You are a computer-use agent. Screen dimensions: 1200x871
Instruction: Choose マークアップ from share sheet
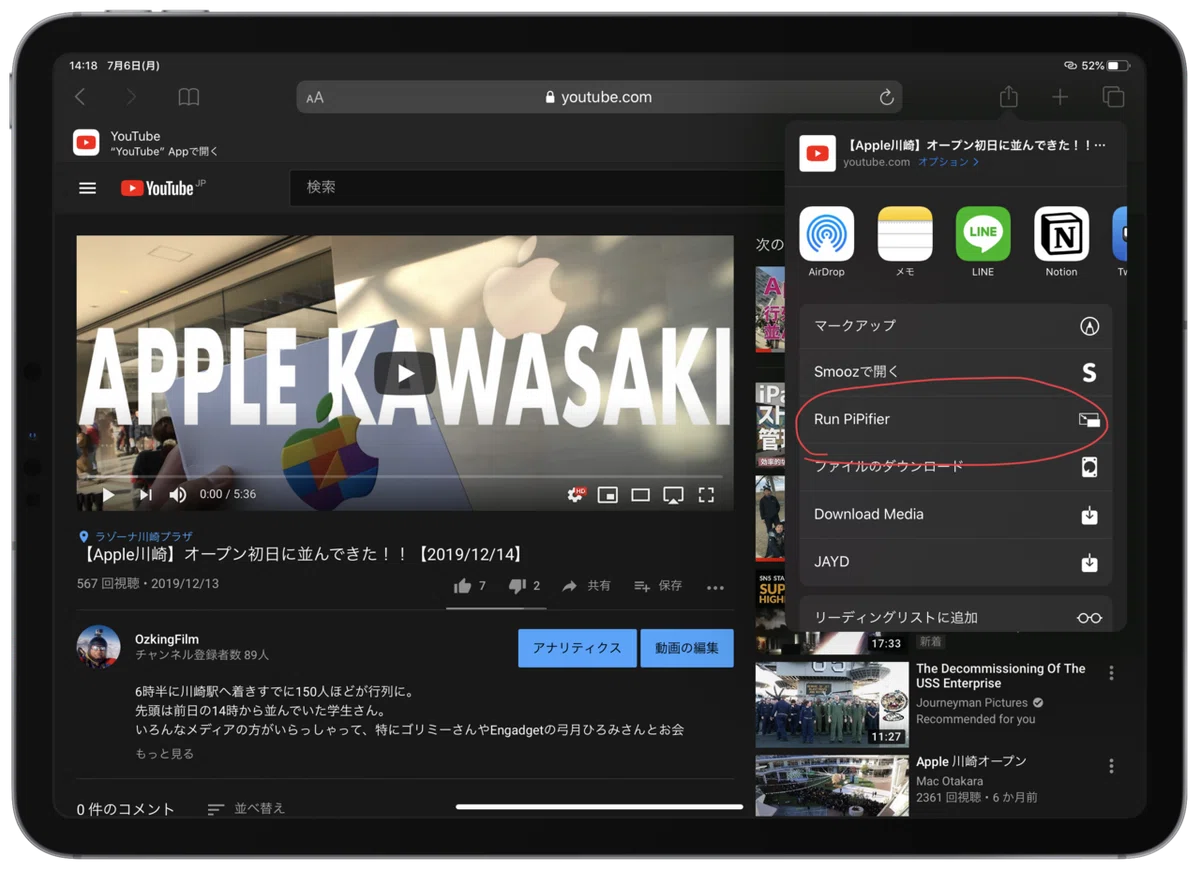click(x=956, y=326)
